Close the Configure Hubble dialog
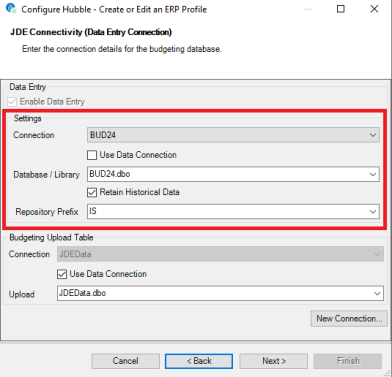This screenshot has height=377, width=392. 374,9
